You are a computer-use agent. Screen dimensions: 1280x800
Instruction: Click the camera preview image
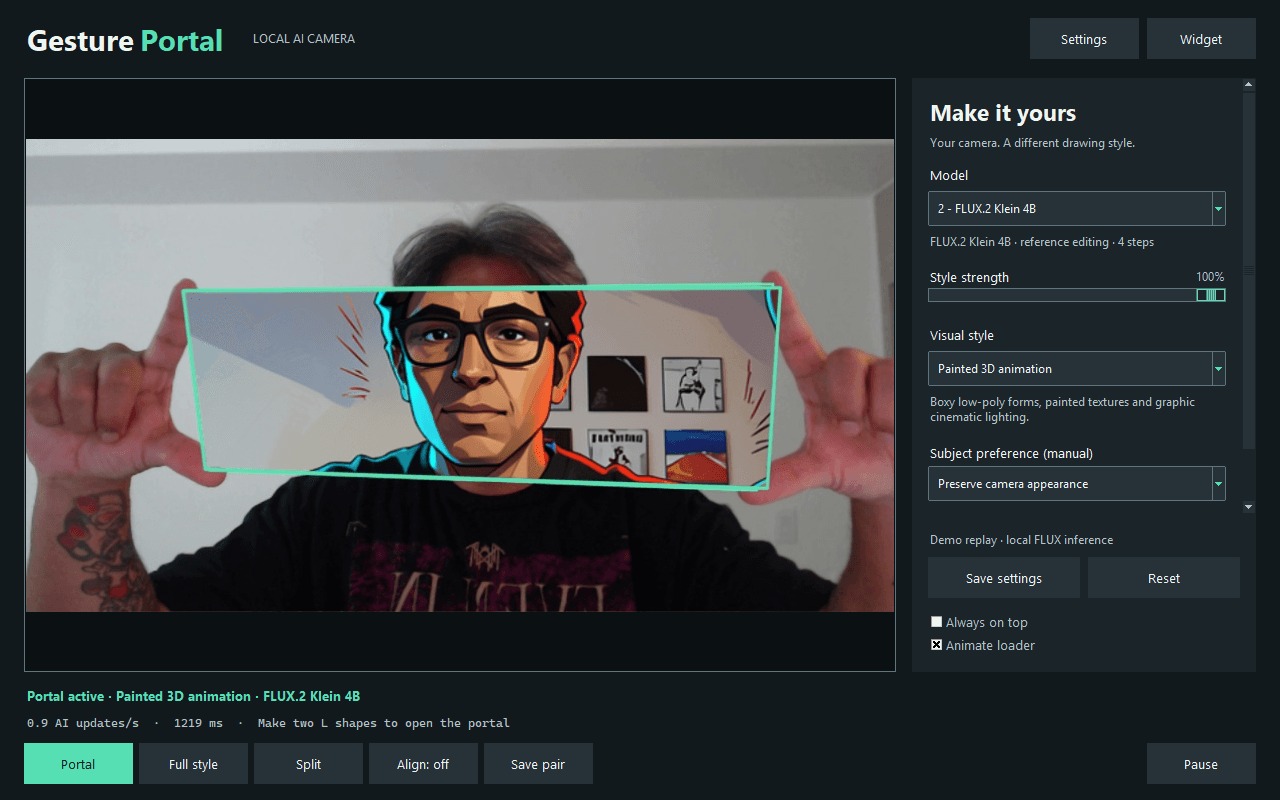[x=460, y=375]
